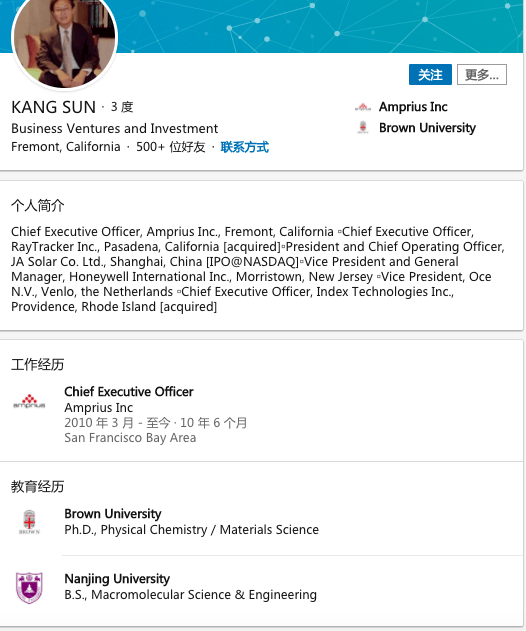This screenshot has height=631, width=526.
Task: Click the 500+ 位好友 connections text
Action: [171, 147]
